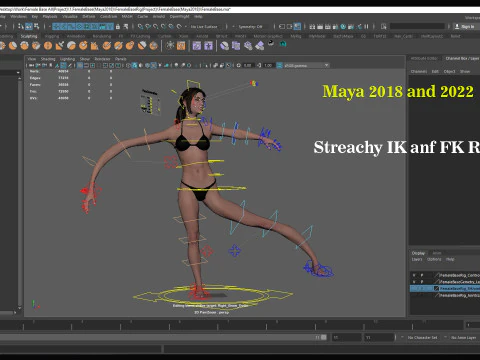This screenshot has width=480, height=360.
Task: Open the viewport Shading menu
Action: pyautogui.click(x=48, y=59)
